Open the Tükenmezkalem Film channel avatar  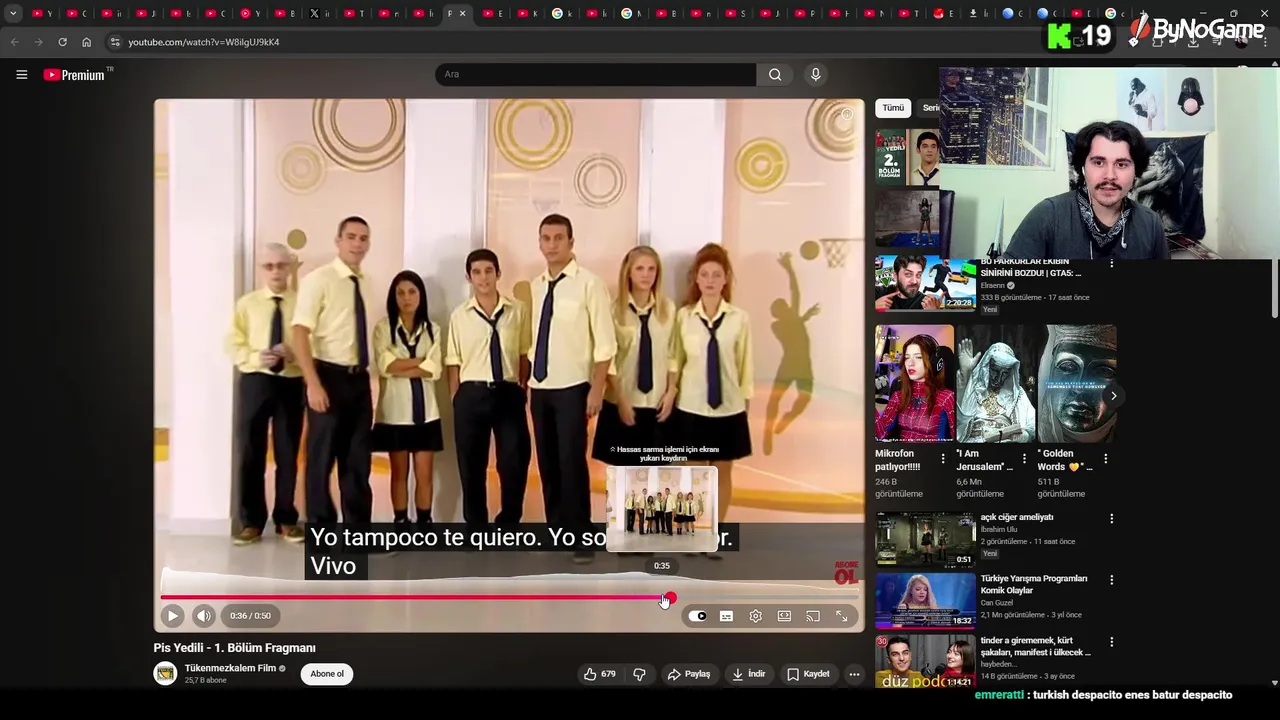[x=165, y=674]
